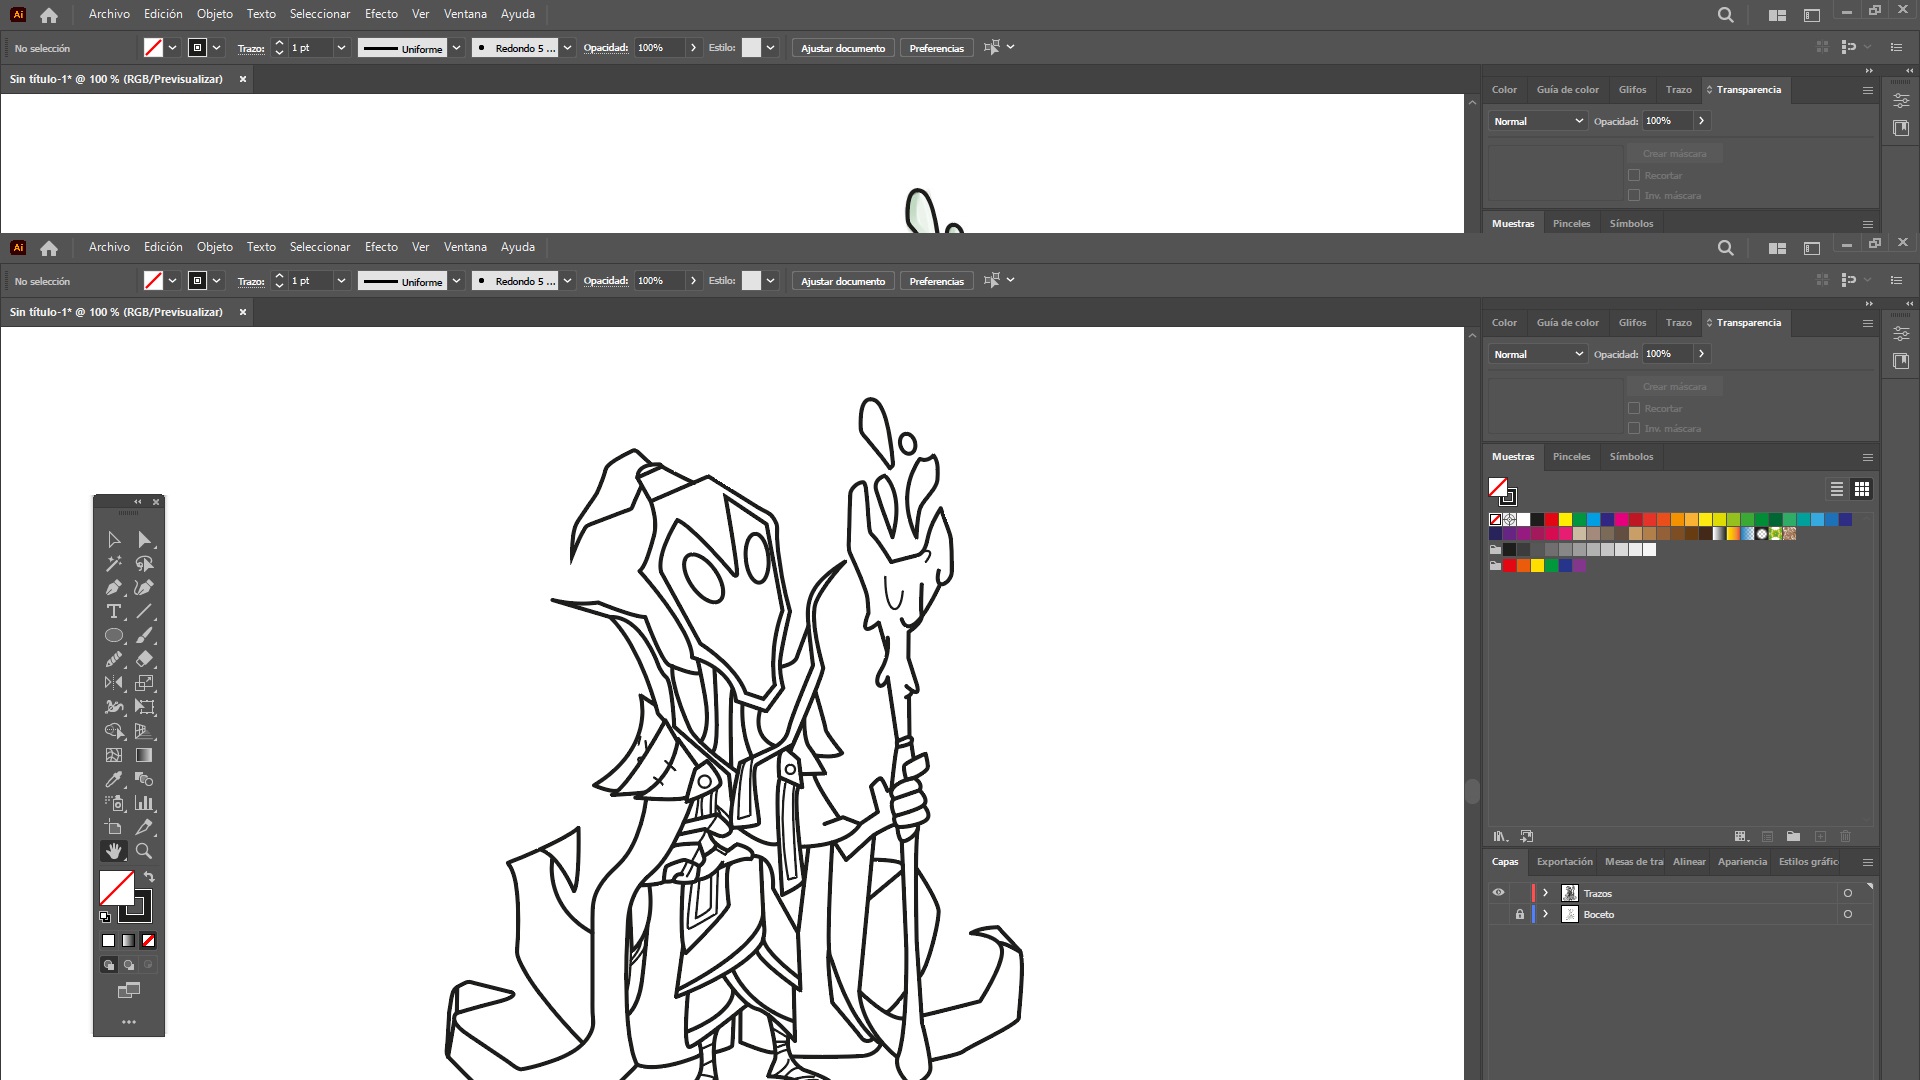1920x1080 pixels.
Task: Toggle Recortar checkbox in back window
Action: click(1634, 176)
